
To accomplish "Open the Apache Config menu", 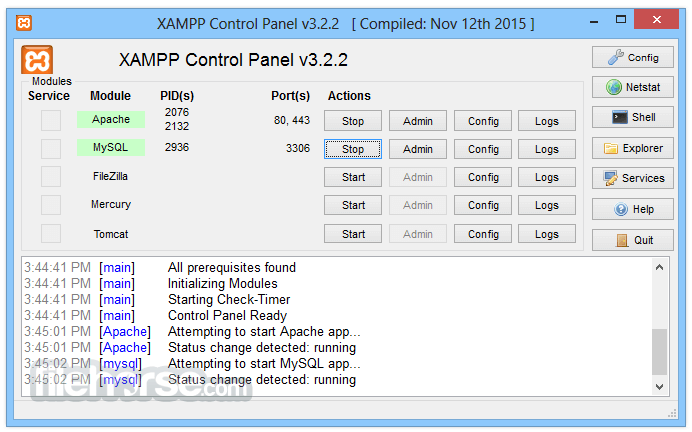I will point(483,121).
